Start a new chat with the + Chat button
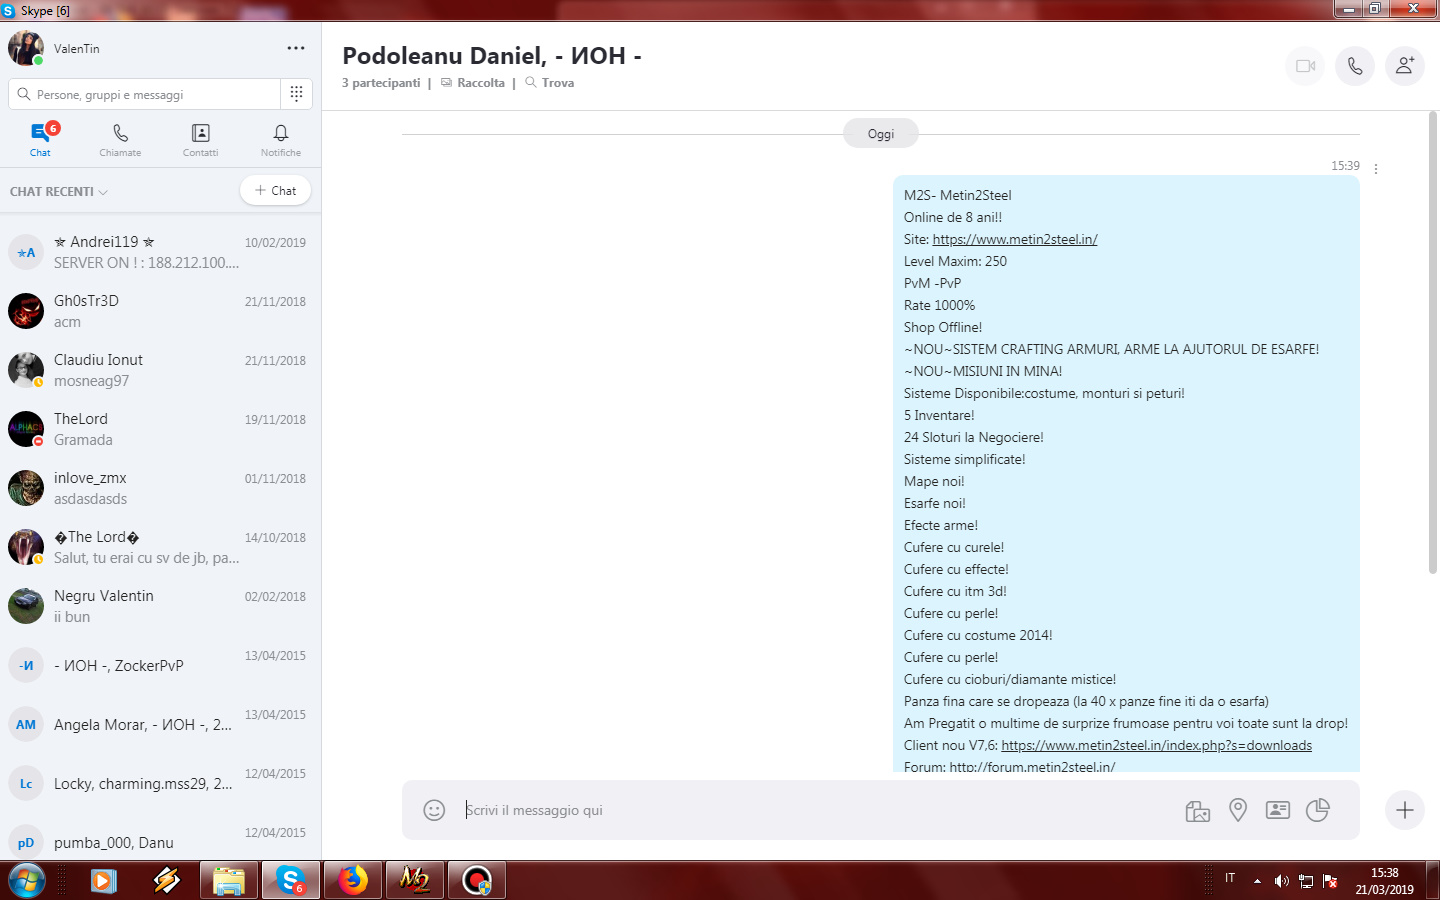 pos(275,190)
